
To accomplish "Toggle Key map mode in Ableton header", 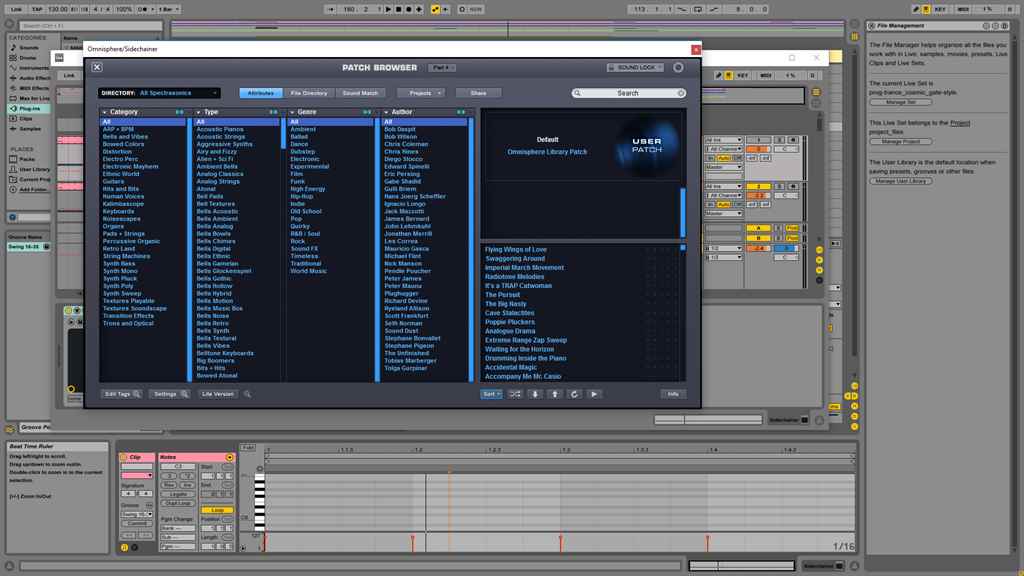I will [940, 9].
